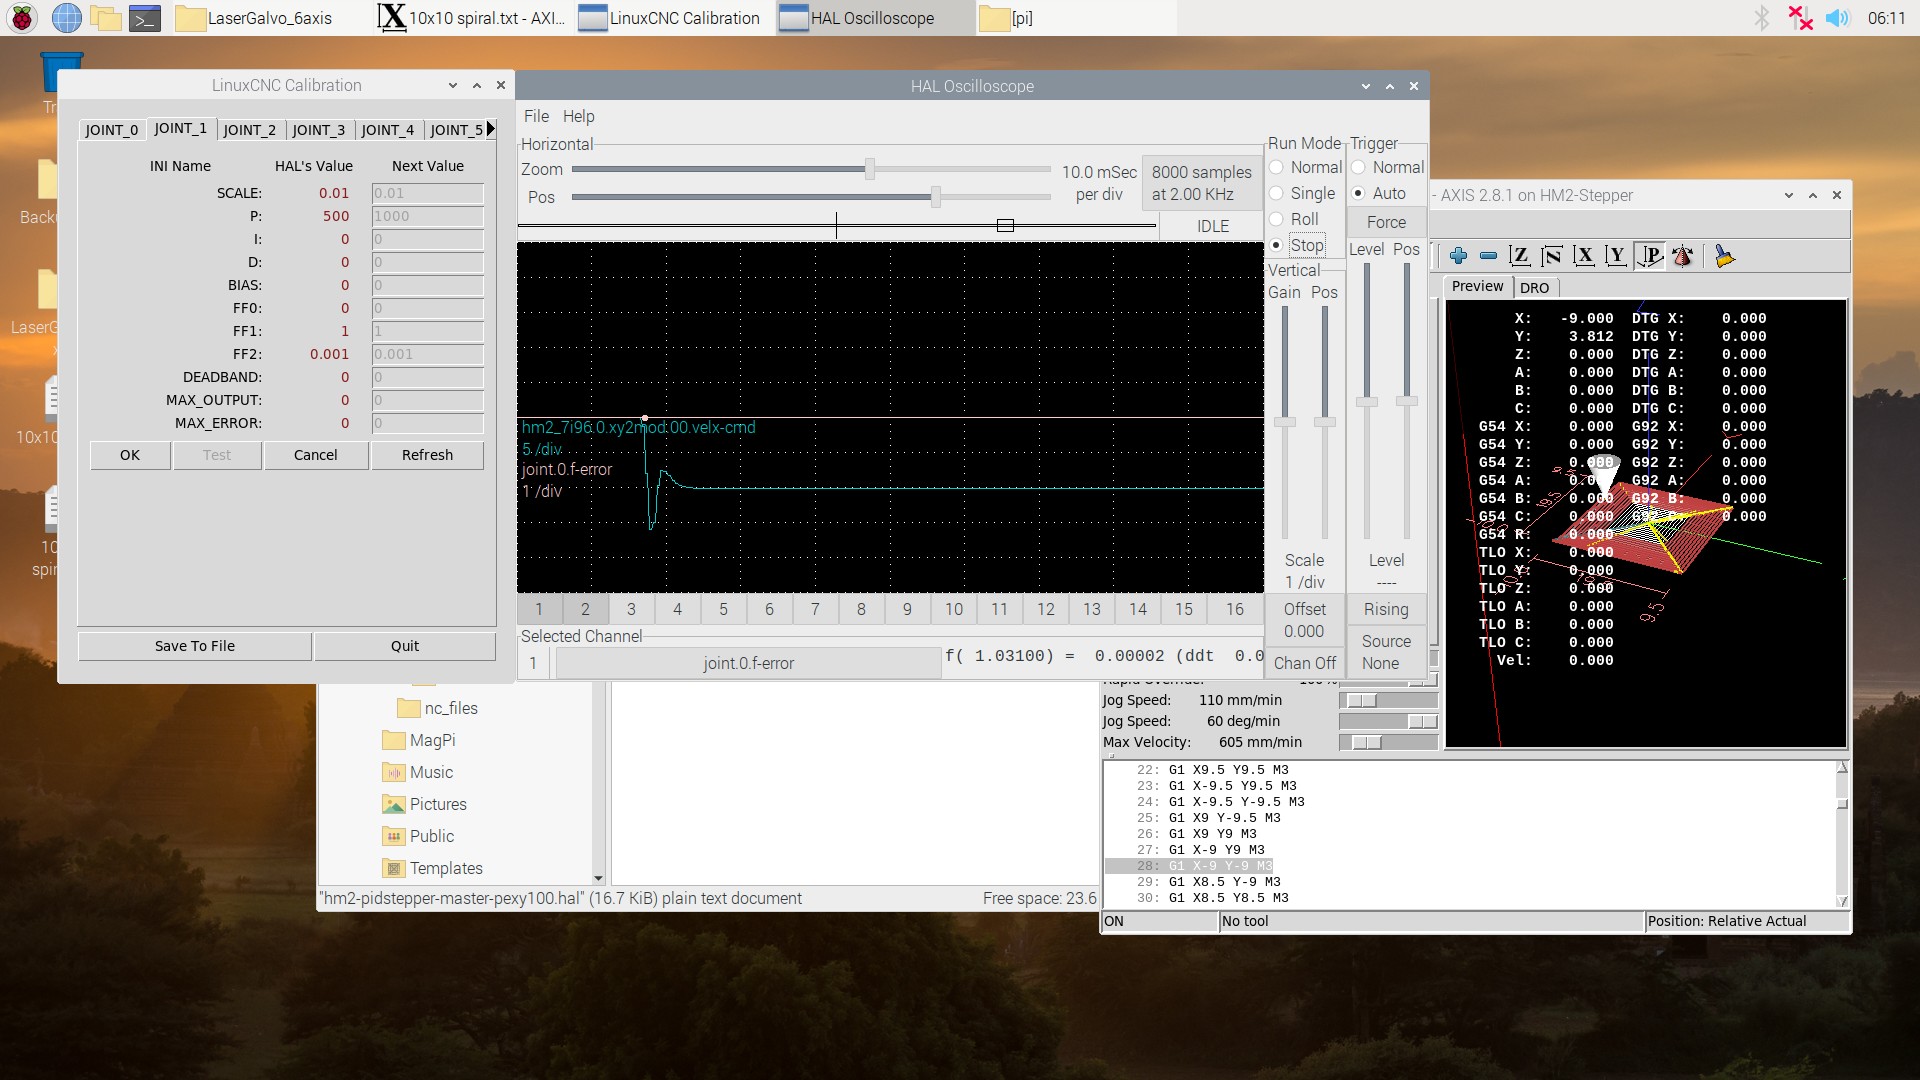Select X view in AXIS toolbar

click(x=1584, y=256)
